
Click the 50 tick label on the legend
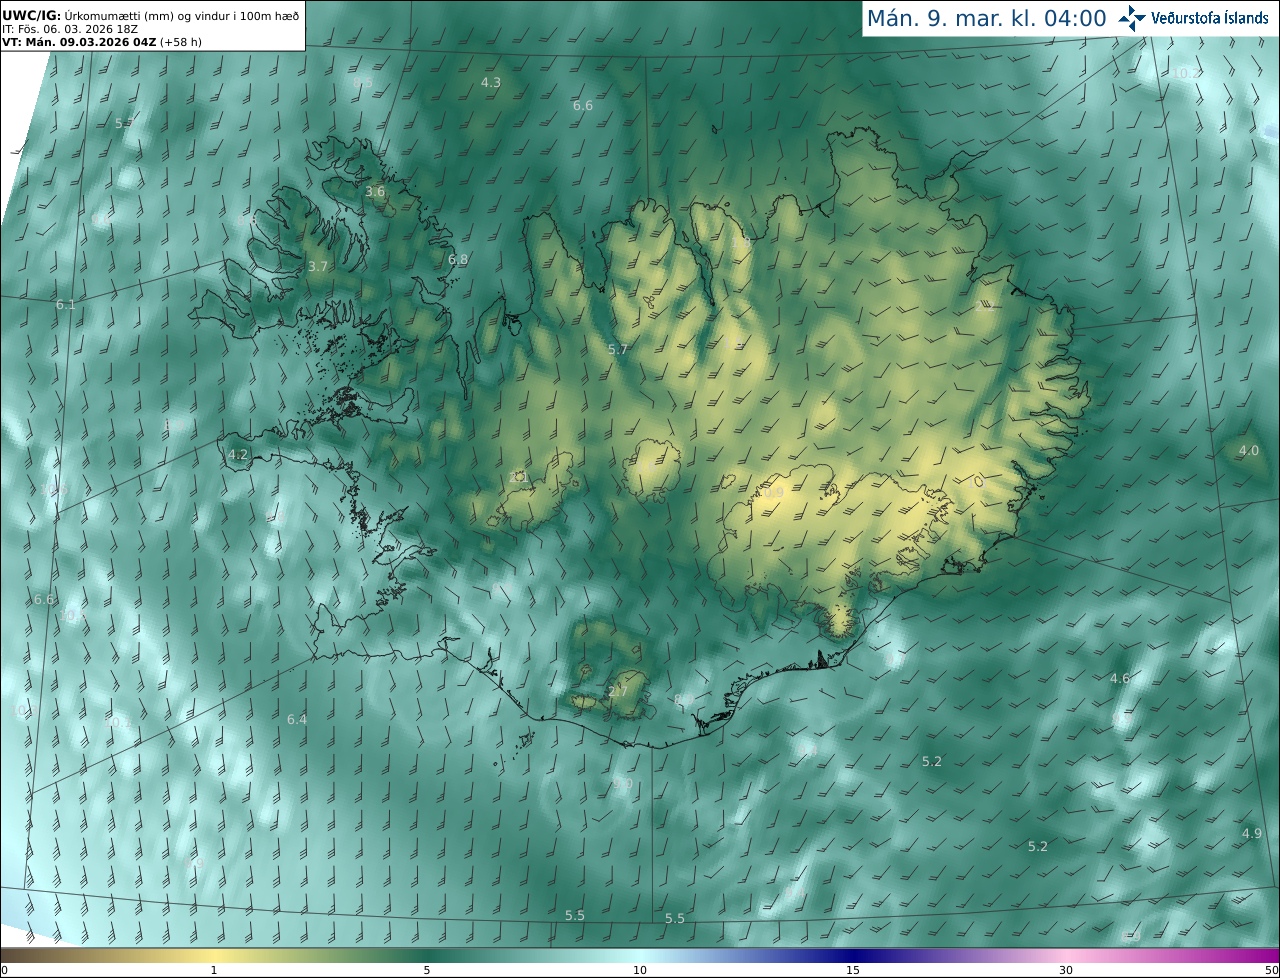click(1271, 970)
